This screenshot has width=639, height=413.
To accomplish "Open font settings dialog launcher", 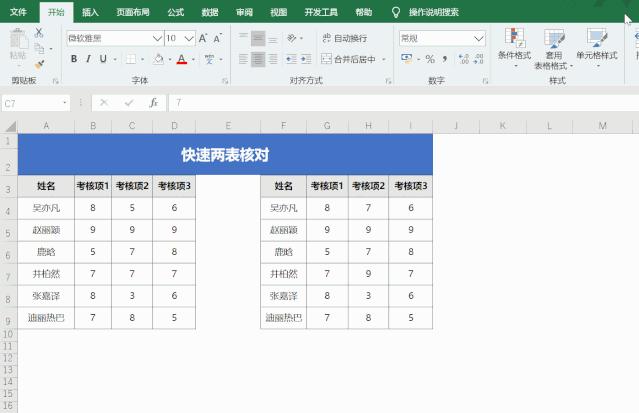I will pos(225,81).
